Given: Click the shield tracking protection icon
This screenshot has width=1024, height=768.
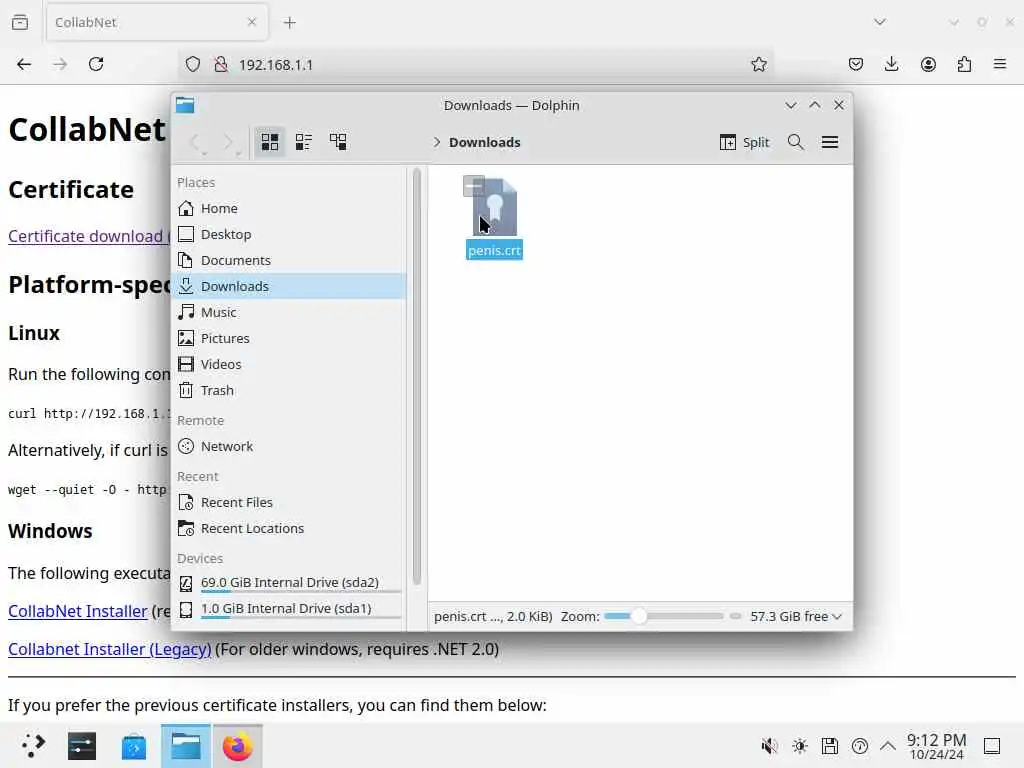Looking at the screenshot, I should click(193, 64).
